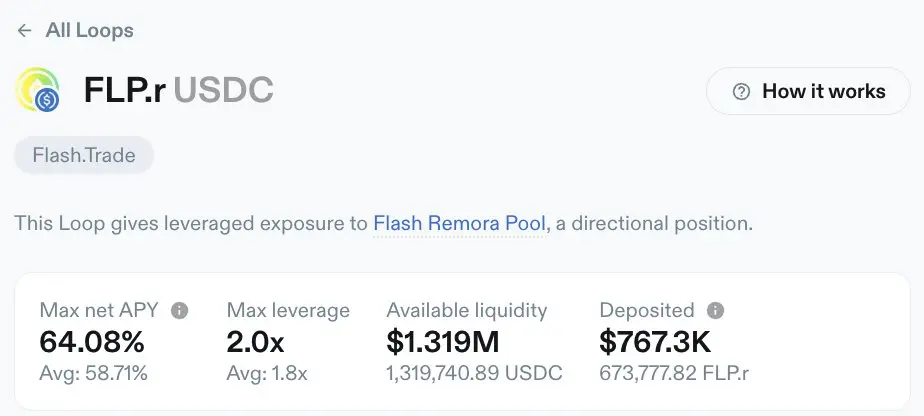Viewport: 924px width, 416px height.
Task: Click the Available liquidity label
Action: pyautogui.click(x=467, y=311)
